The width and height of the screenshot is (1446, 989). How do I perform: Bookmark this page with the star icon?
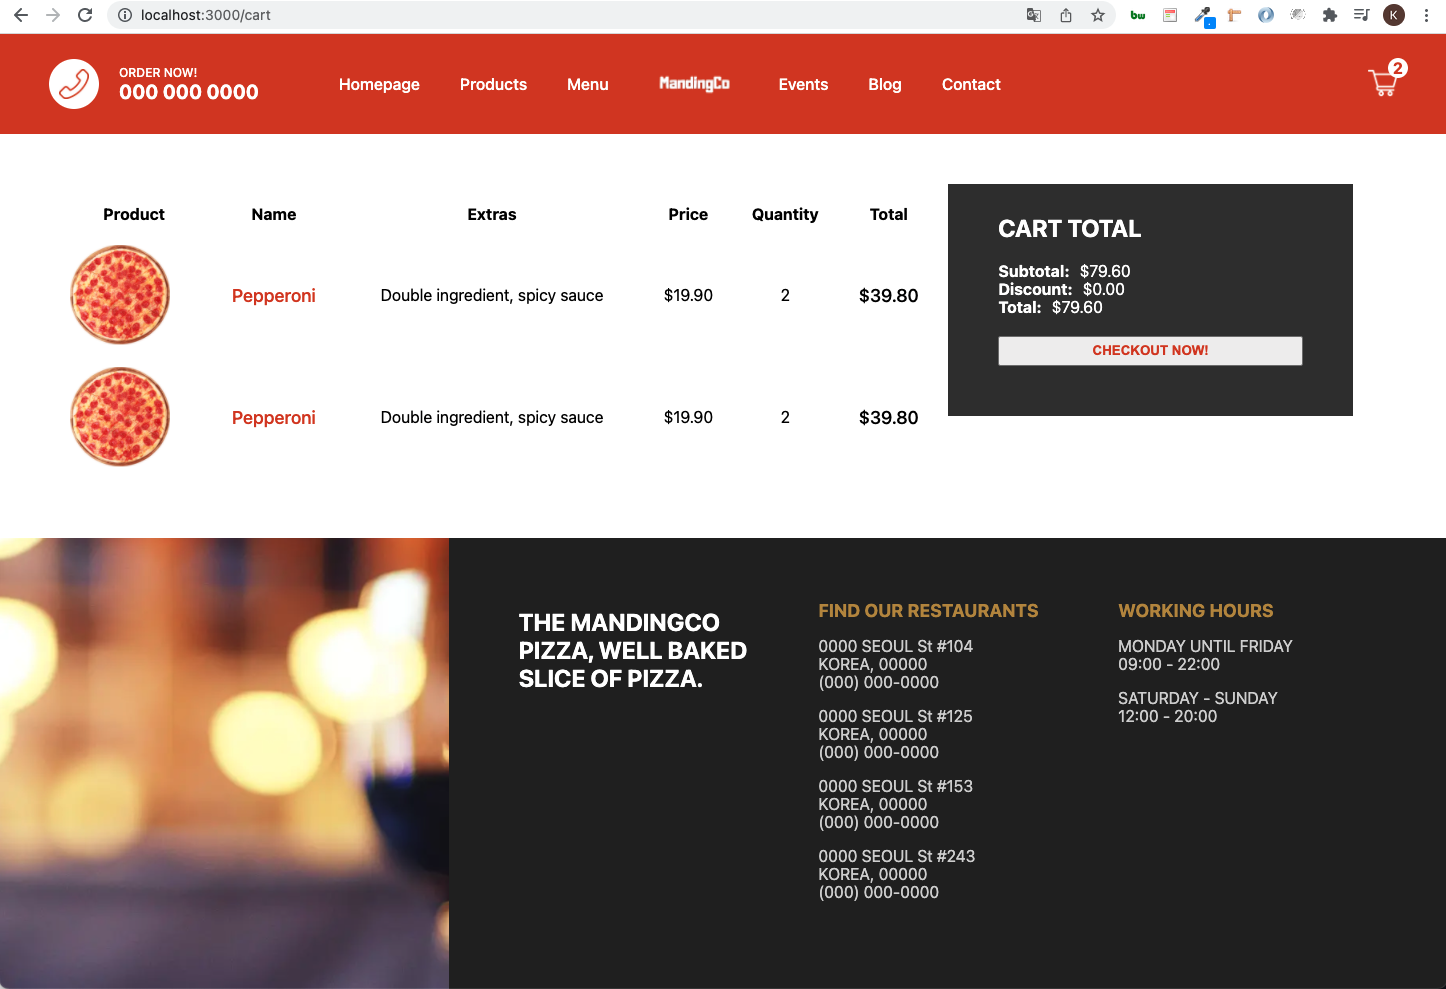(x=1098, y=15)
